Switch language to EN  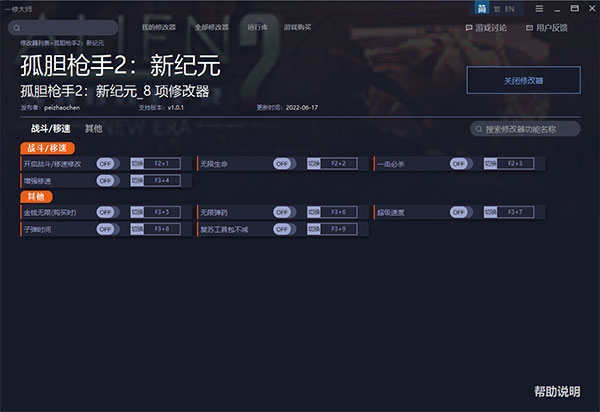click(x=509, y=8)
